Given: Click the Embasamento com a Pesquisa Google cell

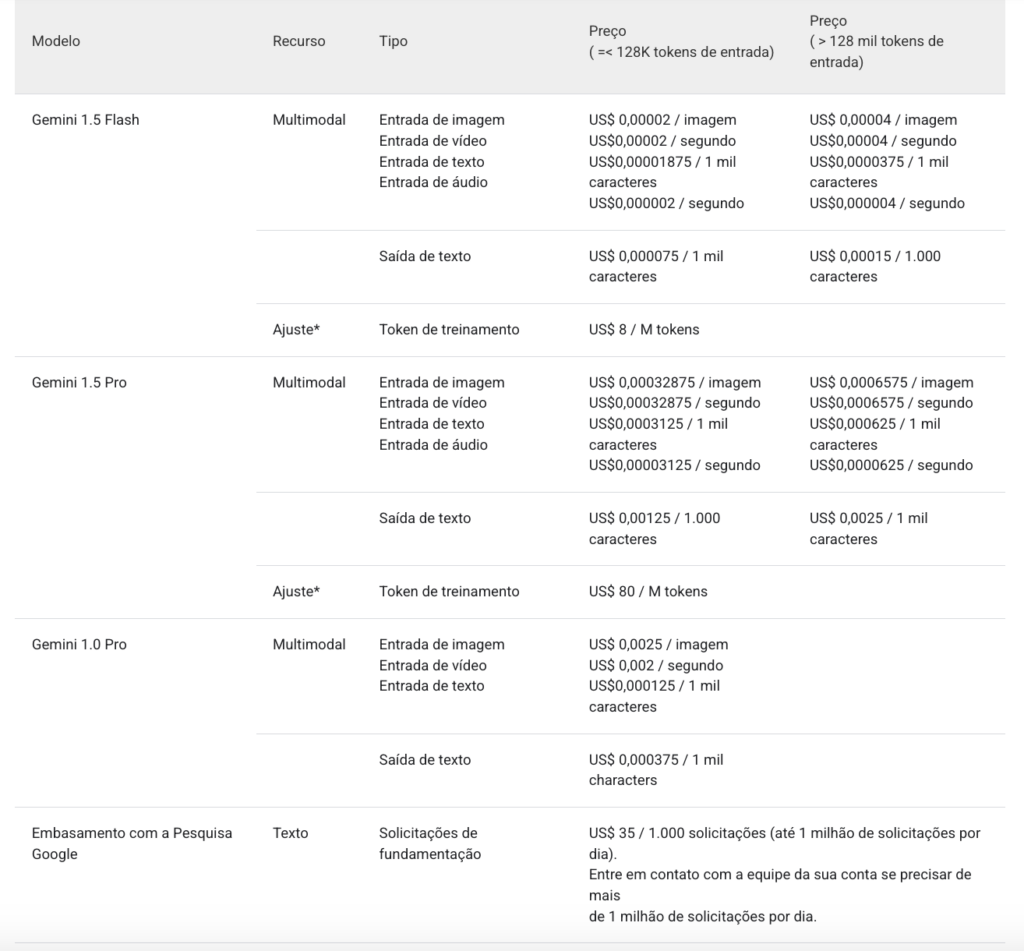Looking at the screenshot, I should [x=130, y=843].
